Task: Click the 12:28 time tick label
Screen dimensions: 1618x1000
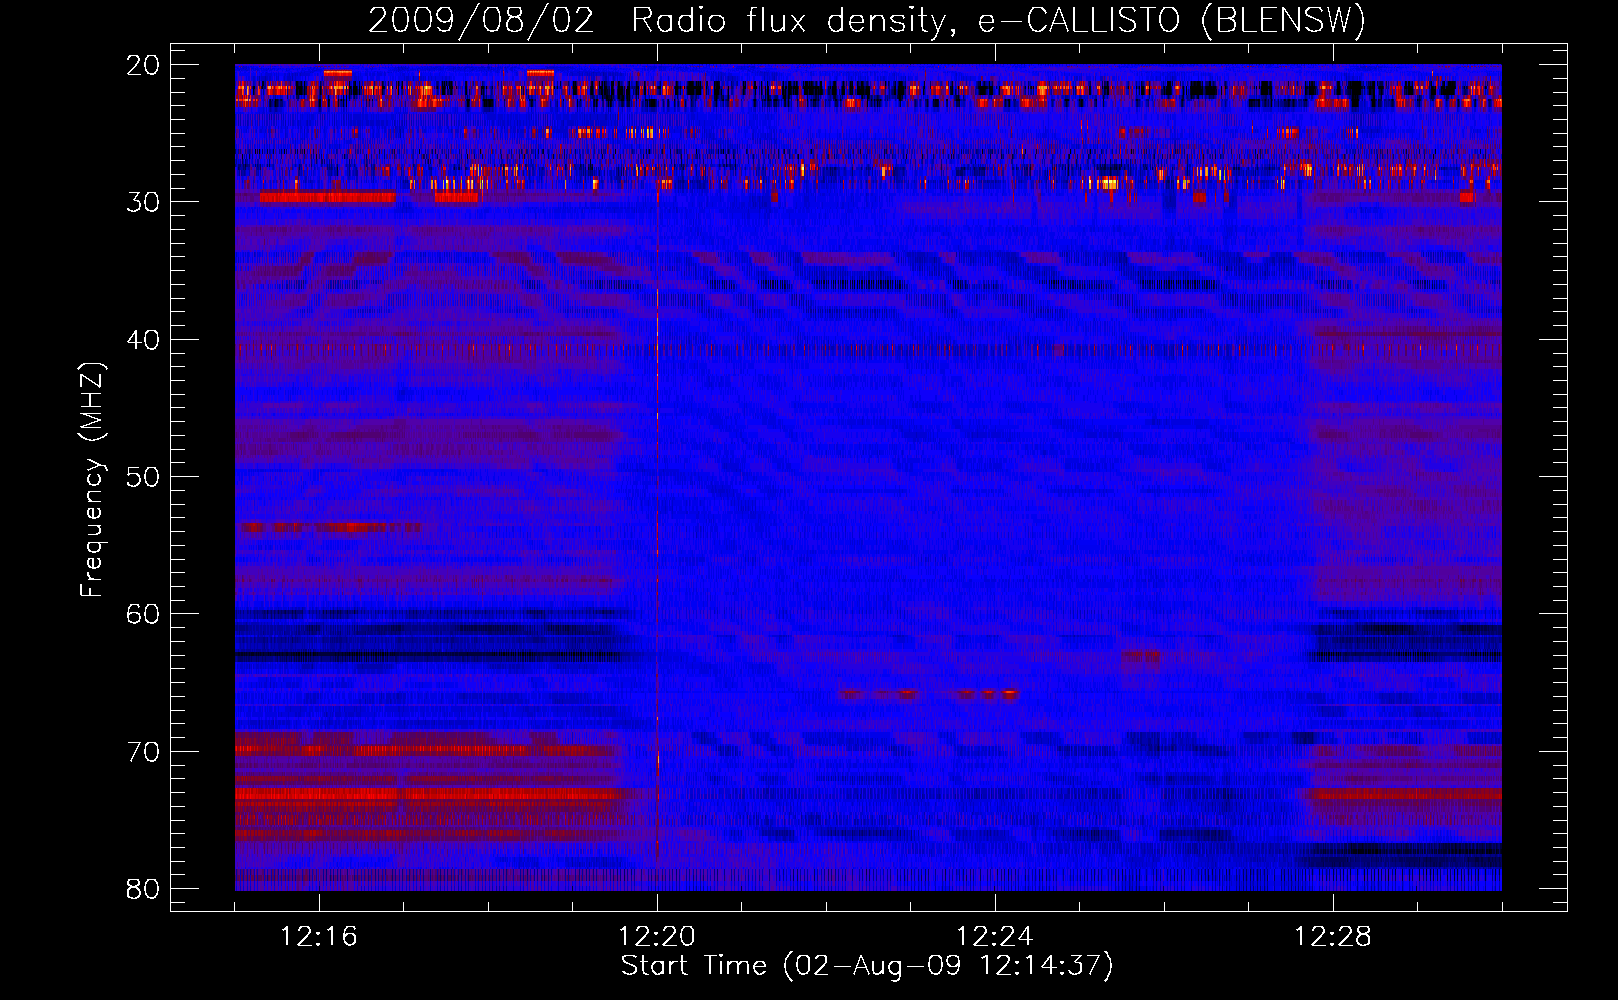Action: tap(1333, 937)
